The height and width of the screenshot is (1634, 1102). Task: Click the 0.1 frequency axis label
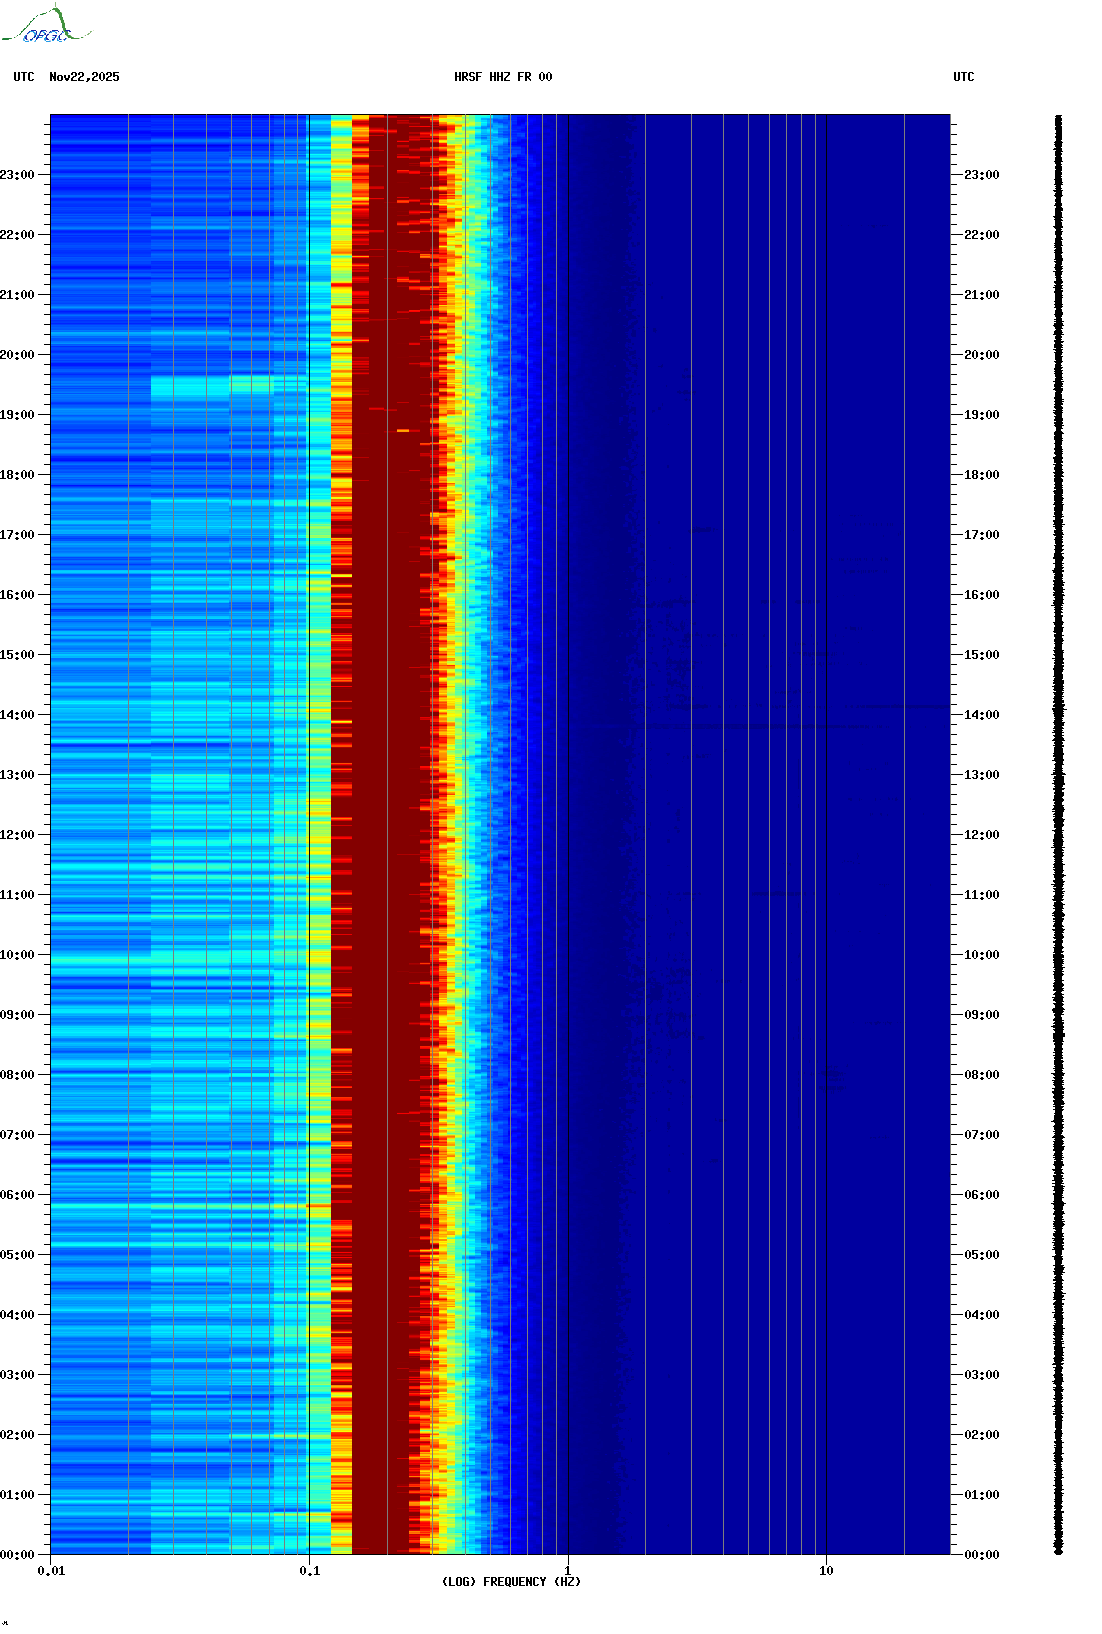pos(310,1571)
